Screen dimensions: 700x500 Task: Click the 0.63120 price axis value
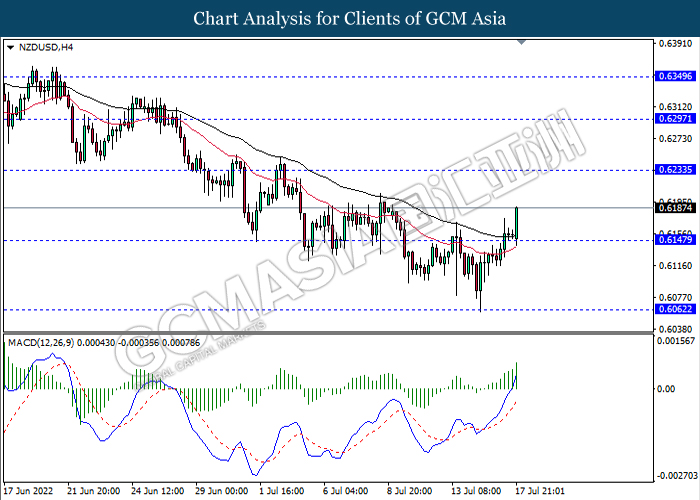pyautogui.click(x=675, y=107)
